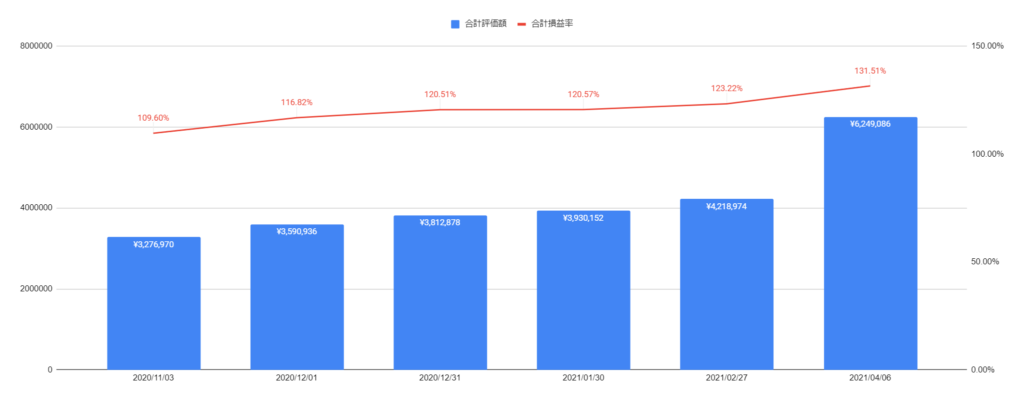This screenshot has height=402, width=1024.
Task: Click the ¥3,930,152 bar value label
Action: coord(583,218)
